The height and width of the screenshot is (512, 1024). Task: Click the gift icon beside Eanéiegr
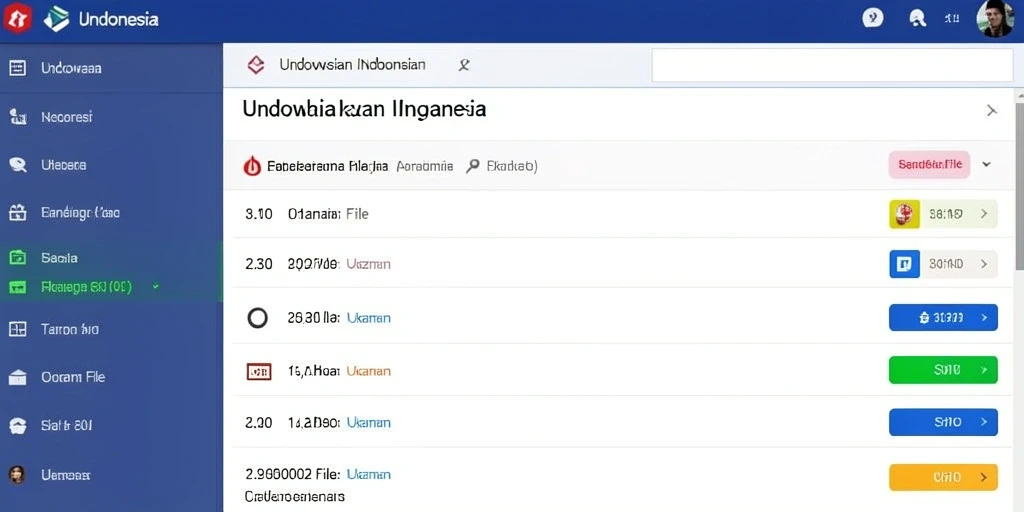18,212
